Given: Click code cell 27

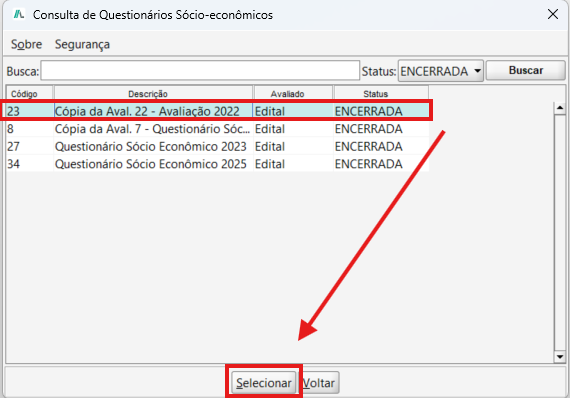Looking at the screenshot, I should (30, 146).
